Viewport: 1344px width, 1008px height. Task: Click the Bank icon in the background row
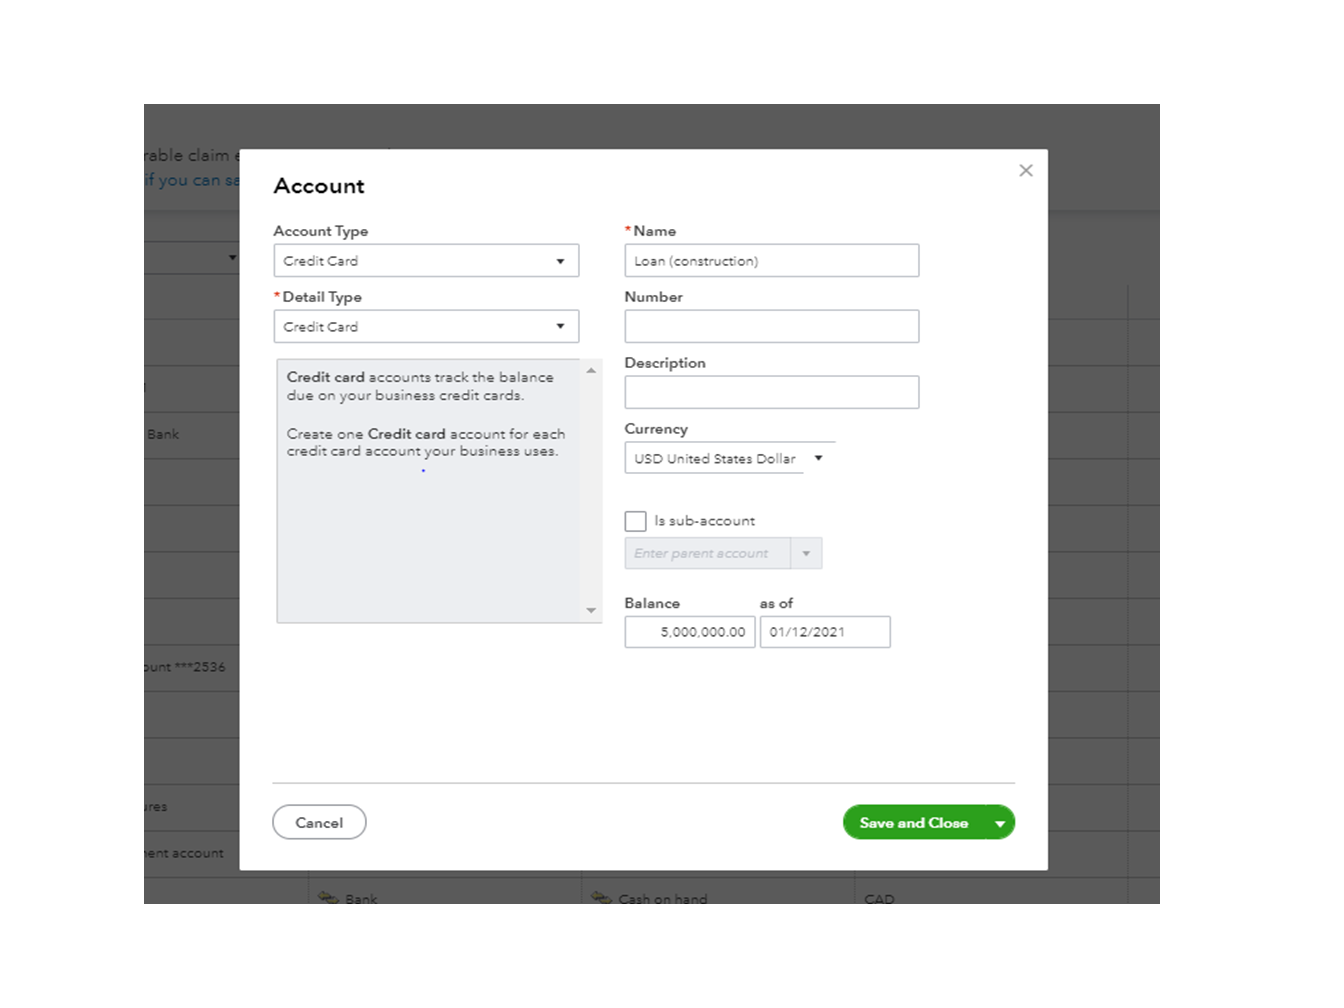328,897
